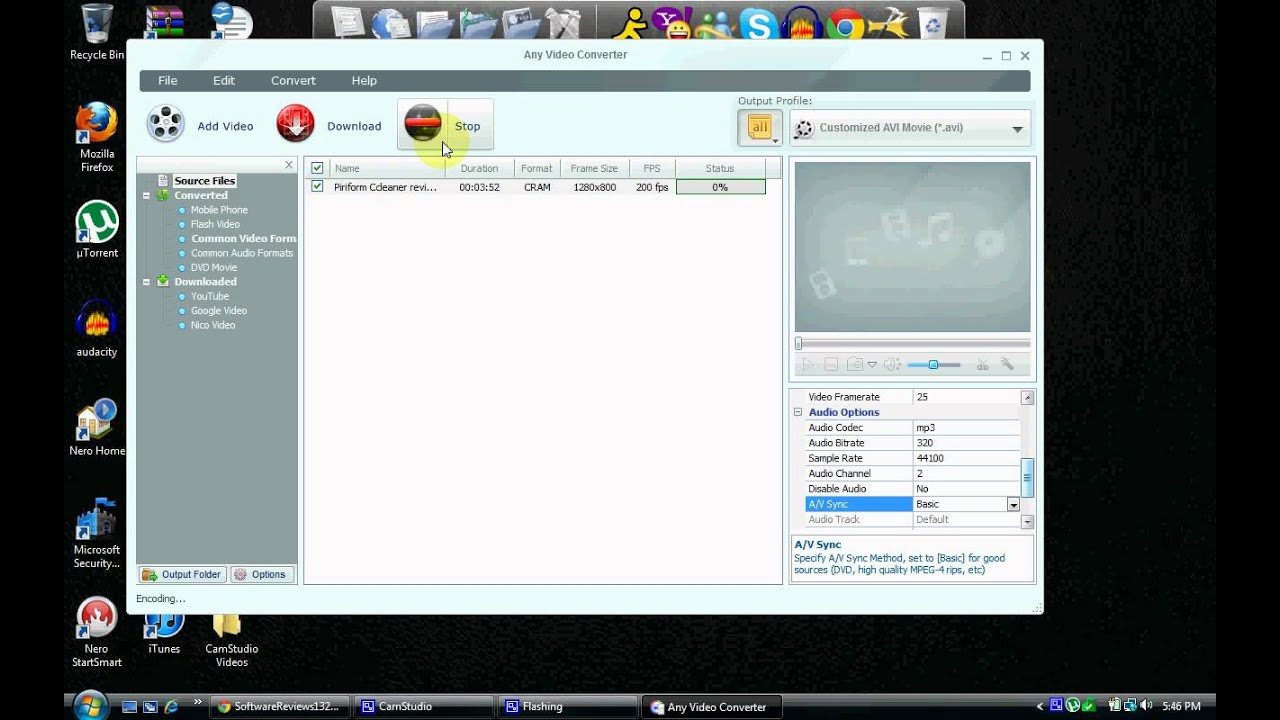
Task: Open Recycle Bin desktop icon
Action: pyautogui.click(x=97, y=33)
